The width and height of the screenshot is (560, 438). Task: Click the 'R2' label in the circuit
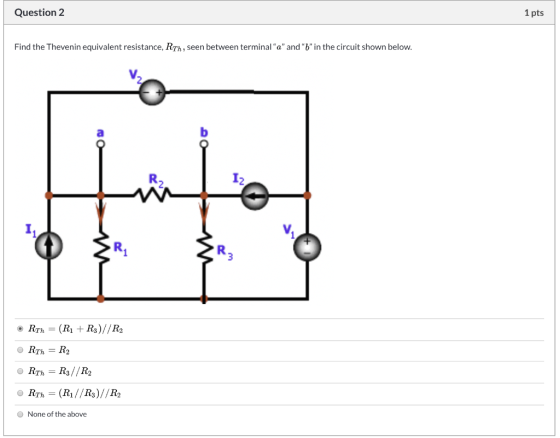coord(156,180)
